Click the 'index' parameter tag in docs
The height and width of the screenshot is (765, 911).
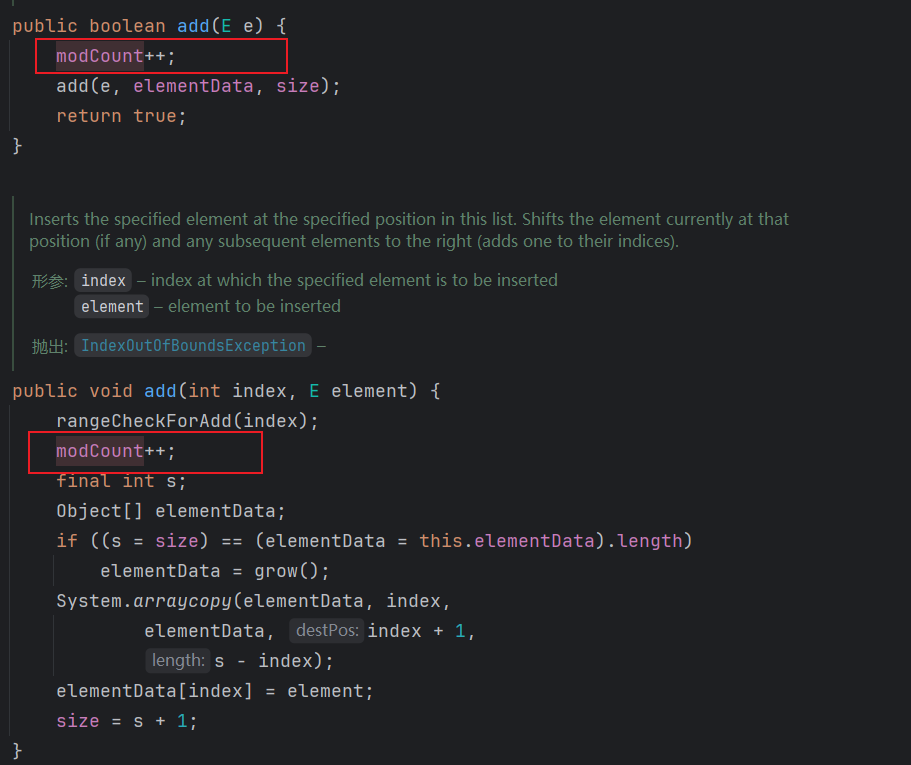103,281
